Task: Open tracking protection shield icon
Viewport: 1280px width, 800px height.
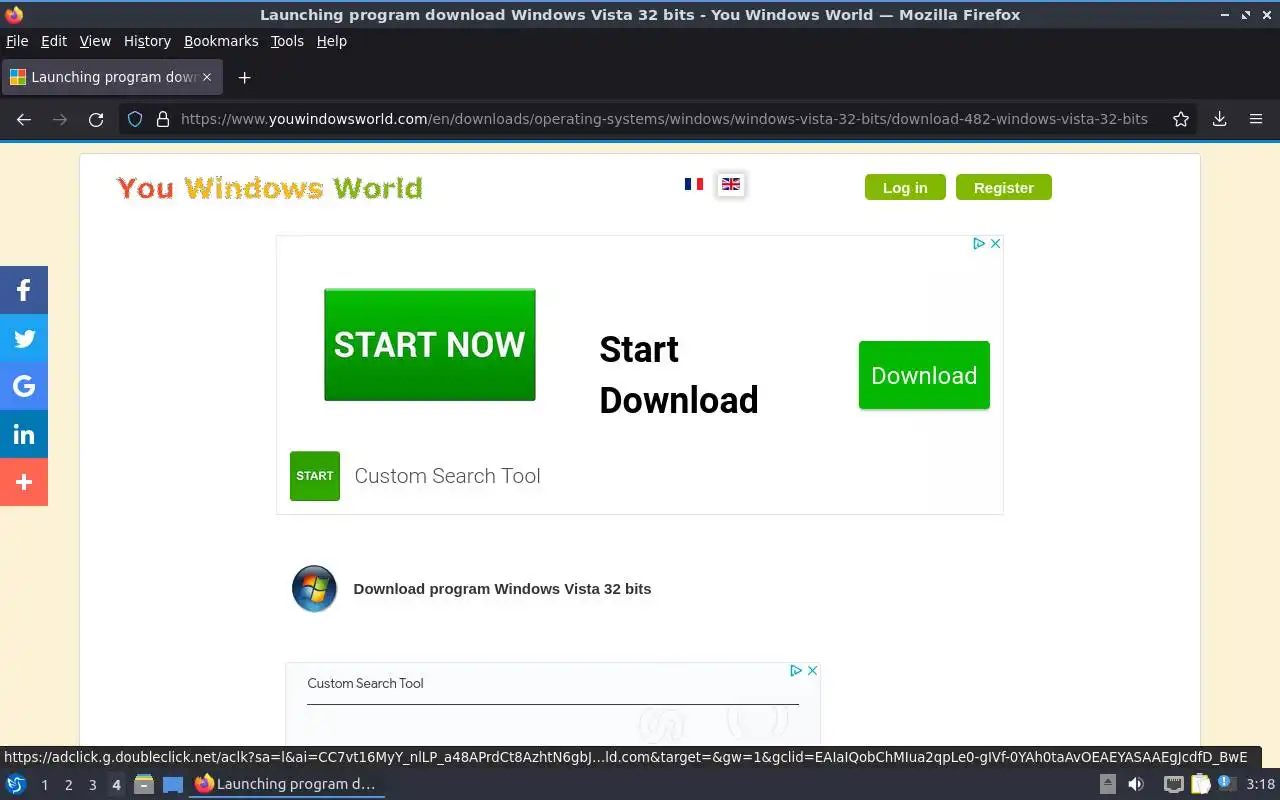Action: point(135,119)
